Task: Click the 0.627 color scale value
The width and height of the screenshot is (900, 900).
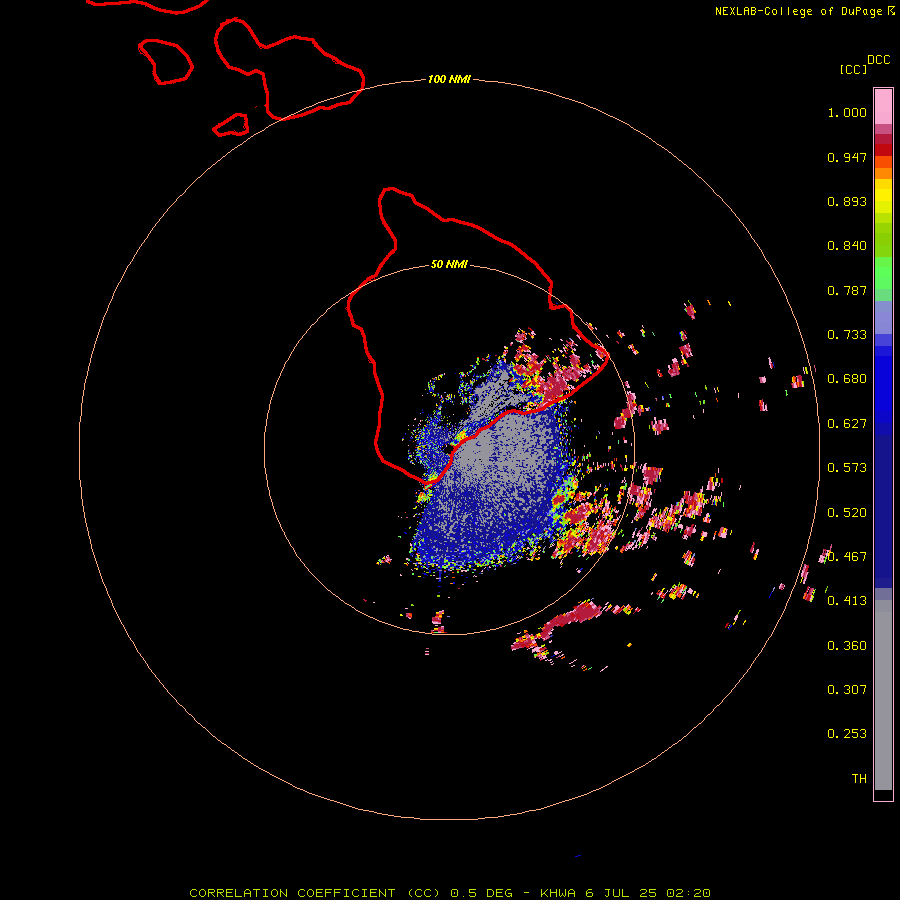Action: [x=847, y=424]
